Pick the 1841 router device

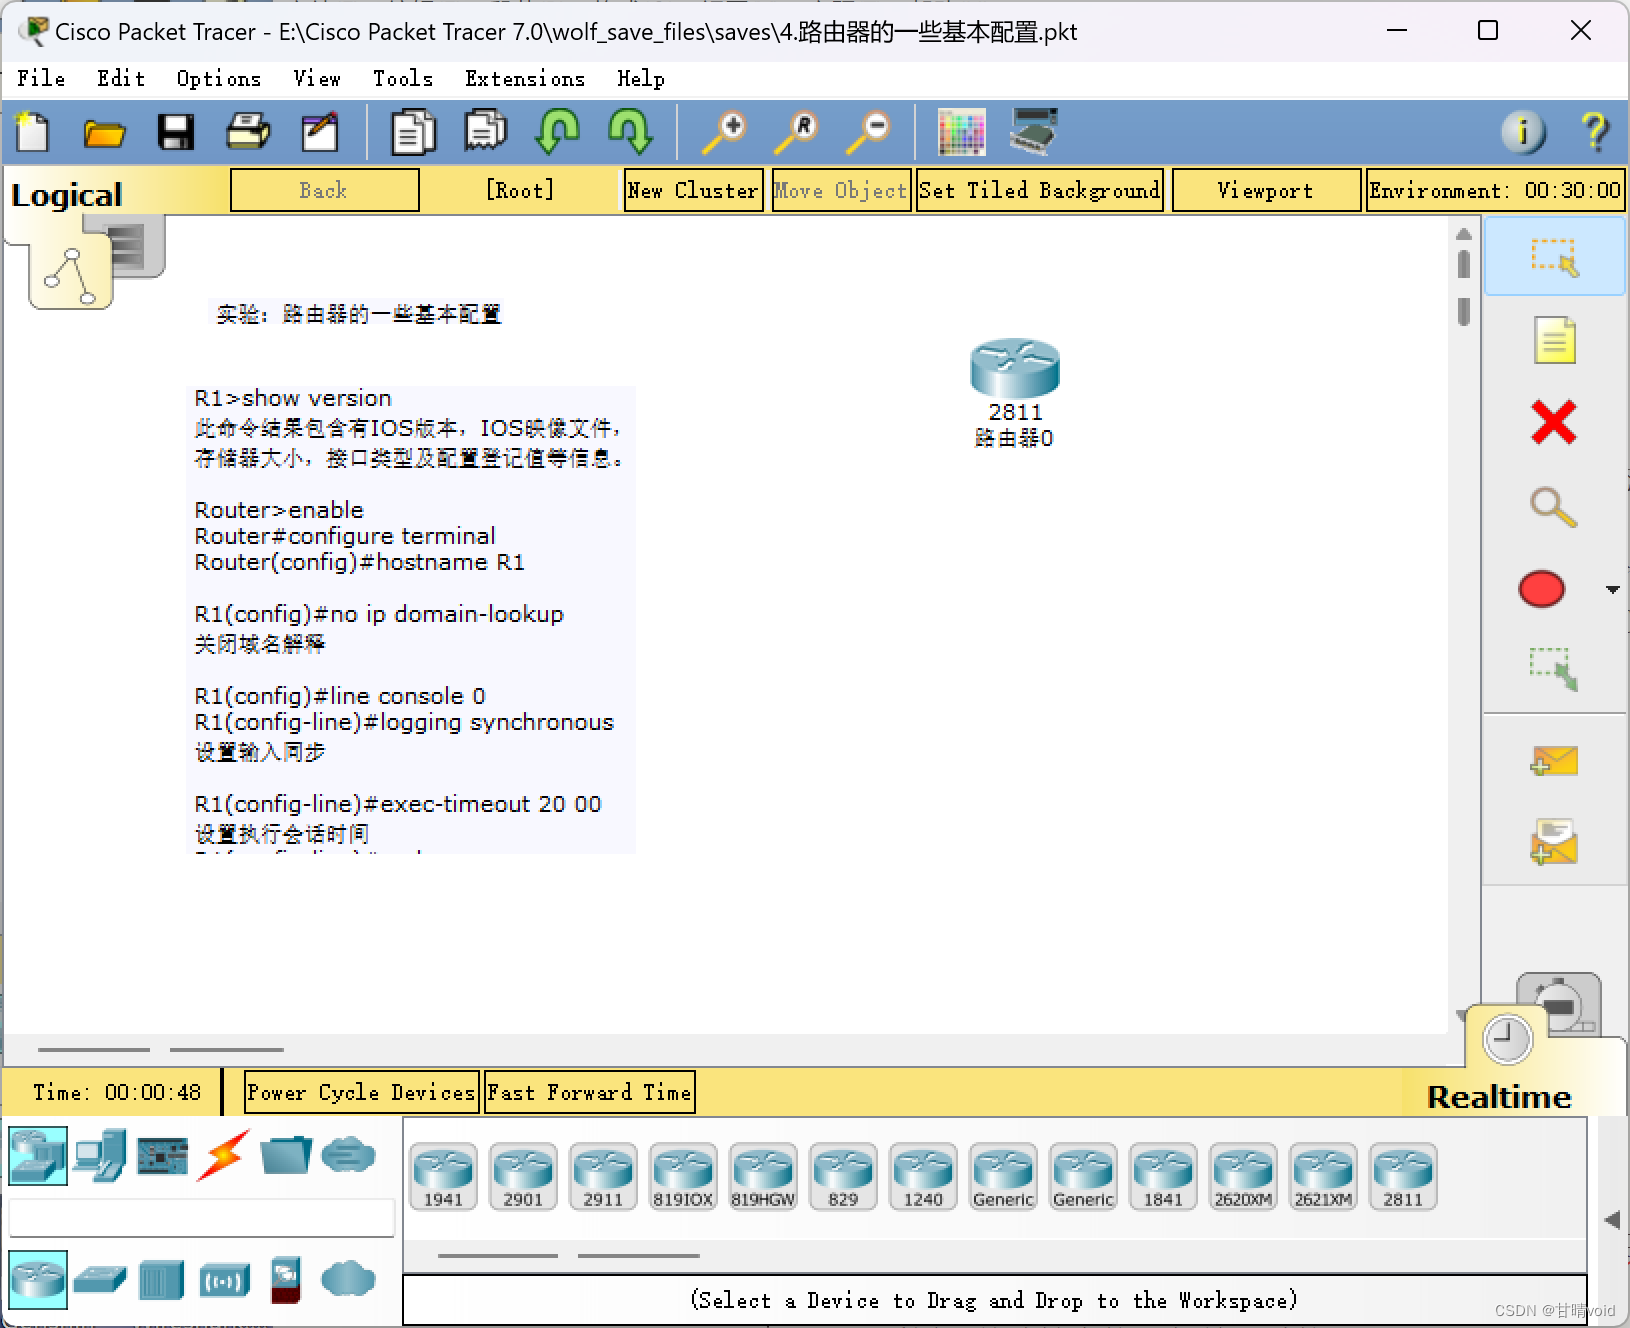point(1163,1176)
